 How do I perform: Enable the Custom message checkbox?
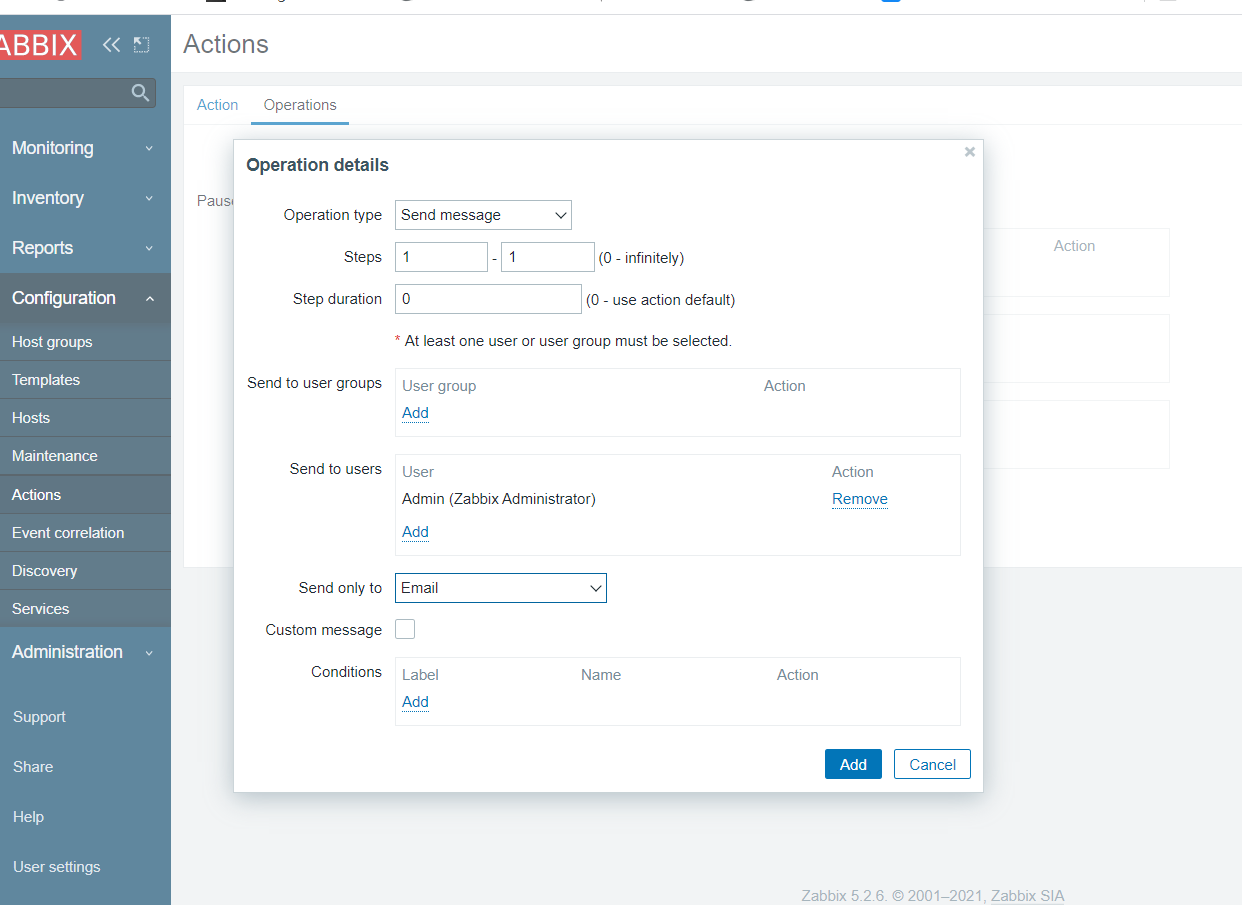click(x=405, y=630)
